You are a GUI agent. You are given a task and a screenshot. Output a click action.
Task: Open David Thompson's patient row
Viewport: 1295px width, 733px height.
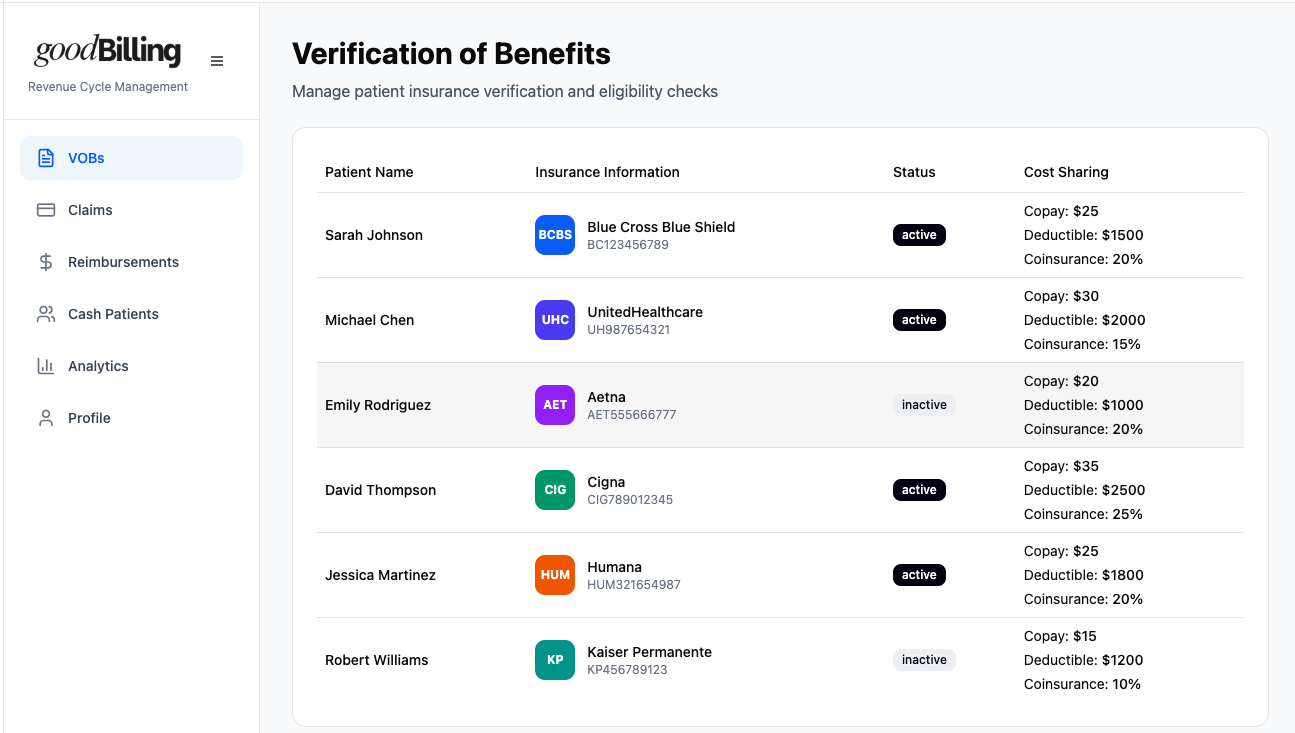click(x=380, y=490)
